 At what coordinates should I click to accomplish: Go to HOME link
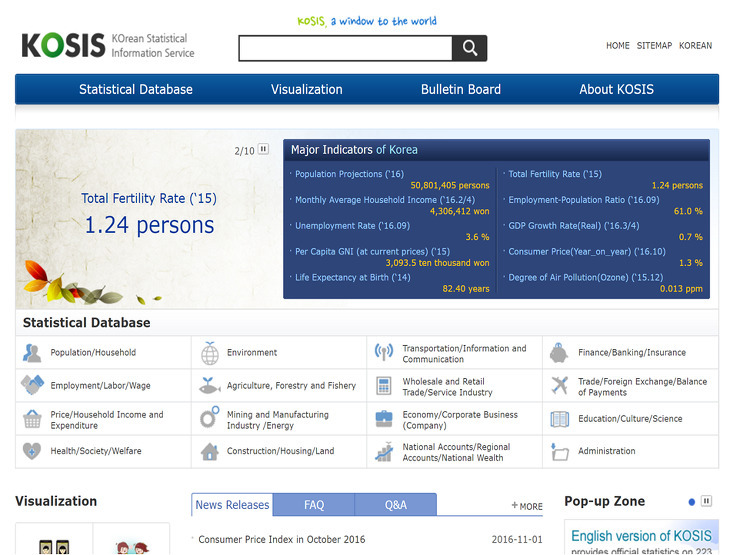[618, 46]
